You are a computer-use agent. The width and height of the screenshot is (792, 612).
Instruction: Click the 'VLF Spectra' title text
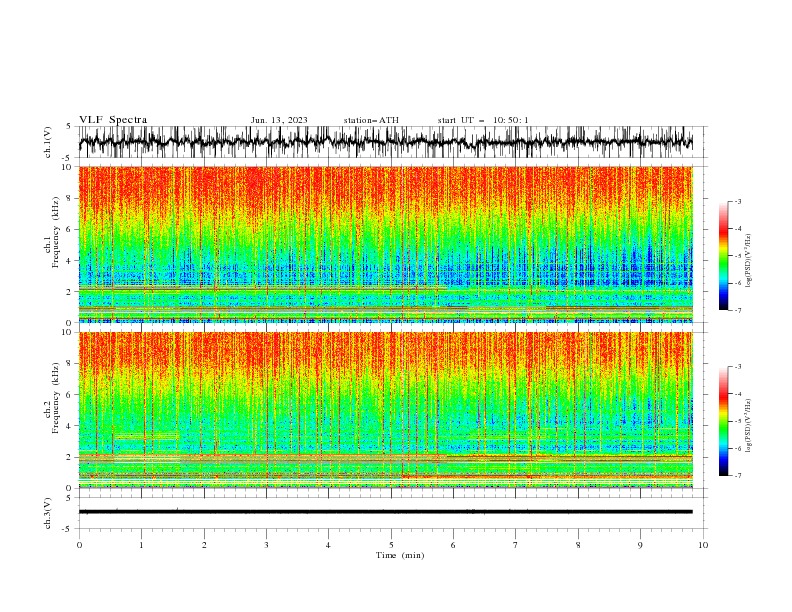pos(113,120)
